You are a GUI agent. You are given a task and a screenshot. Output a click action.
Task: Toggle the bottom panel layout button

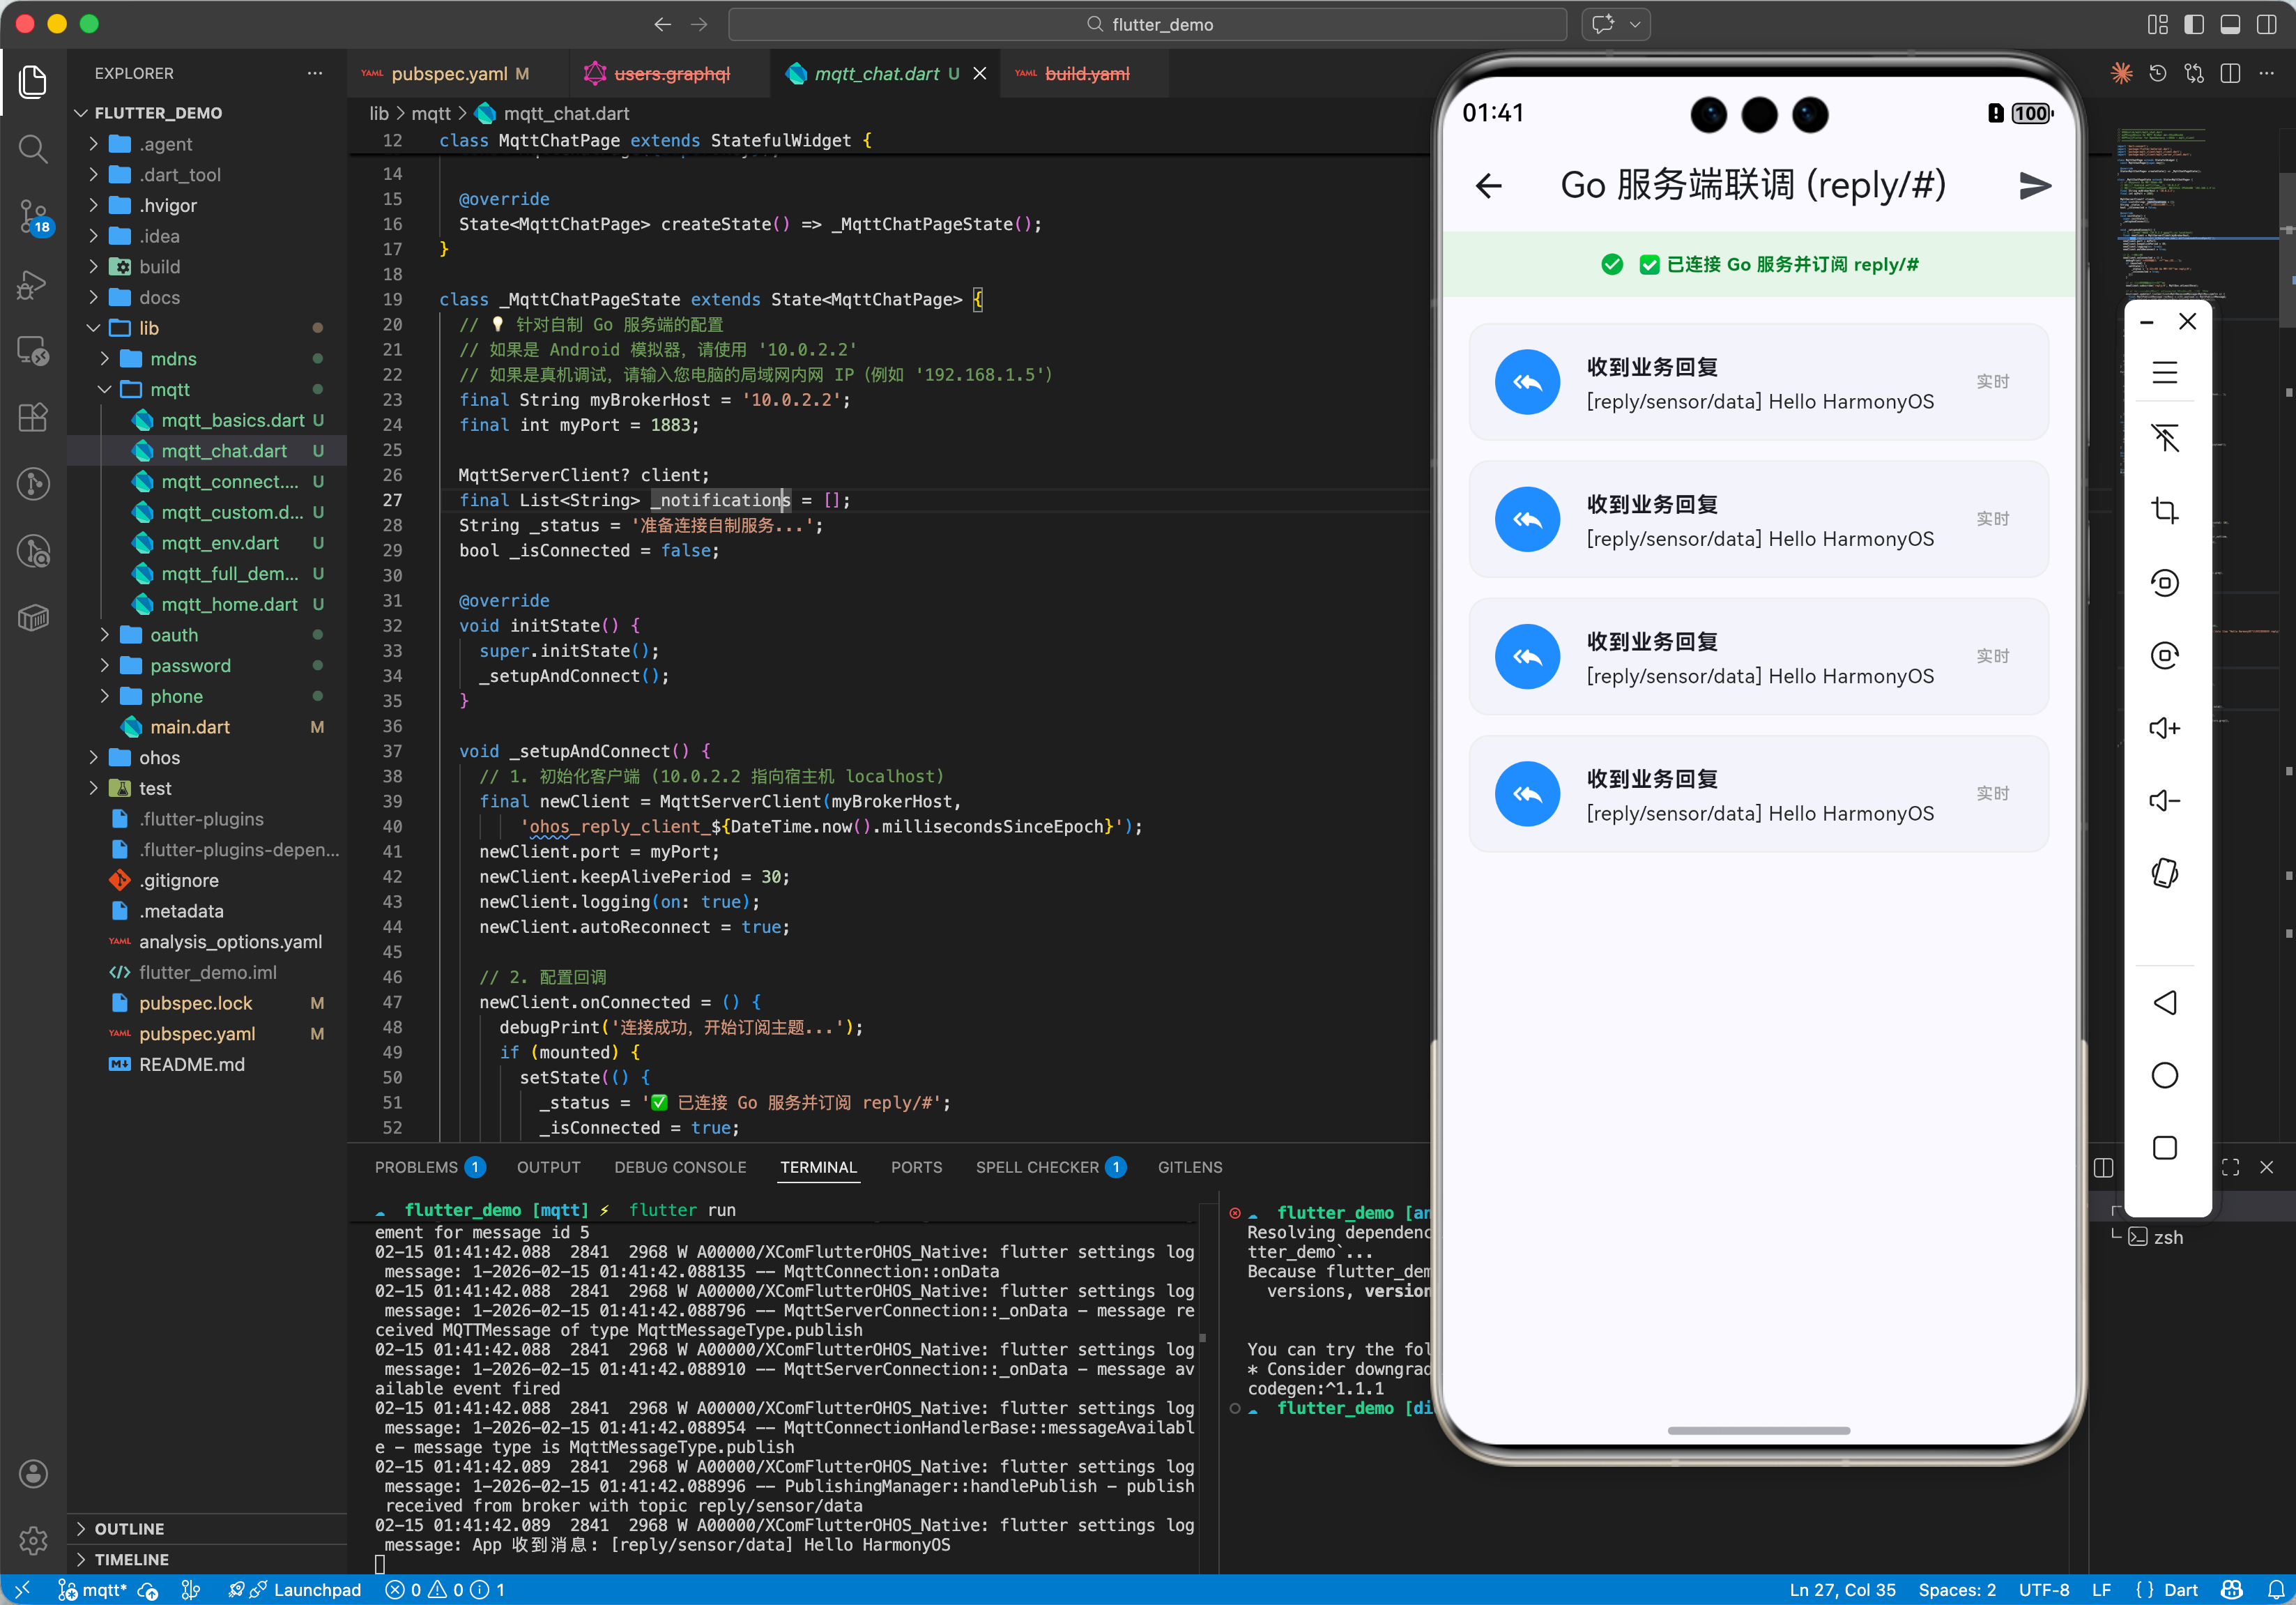2230,24
